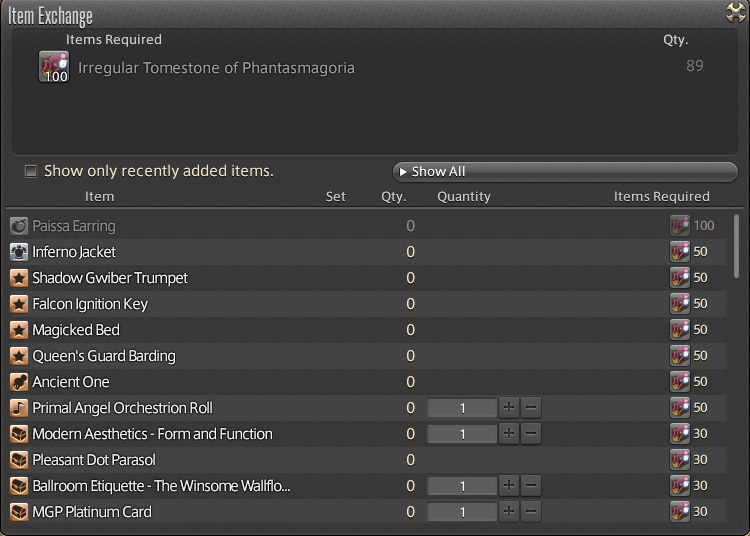The width and height of the screenshot is (750, 536).
Task: Select Primal Angel Orchestrion Roll item name
Action: pyautogui.click(x=122, y=408)
